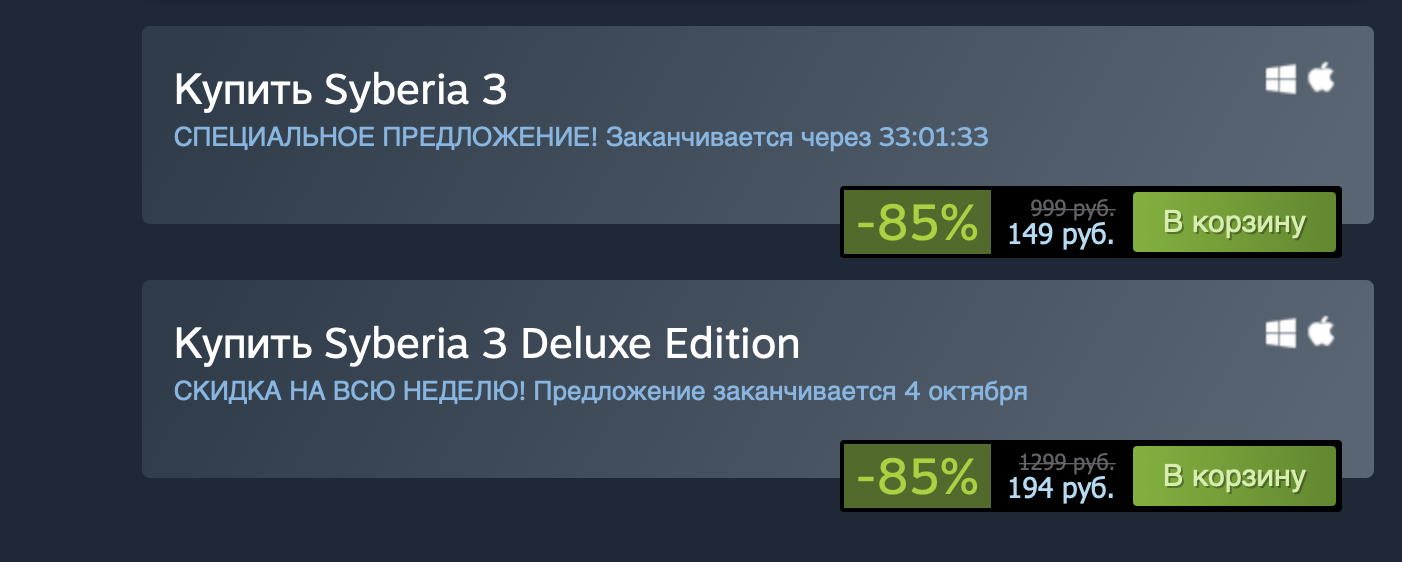
Task: Click the crossed-out 999 руб. original price
Action: tap(1072, 209)
